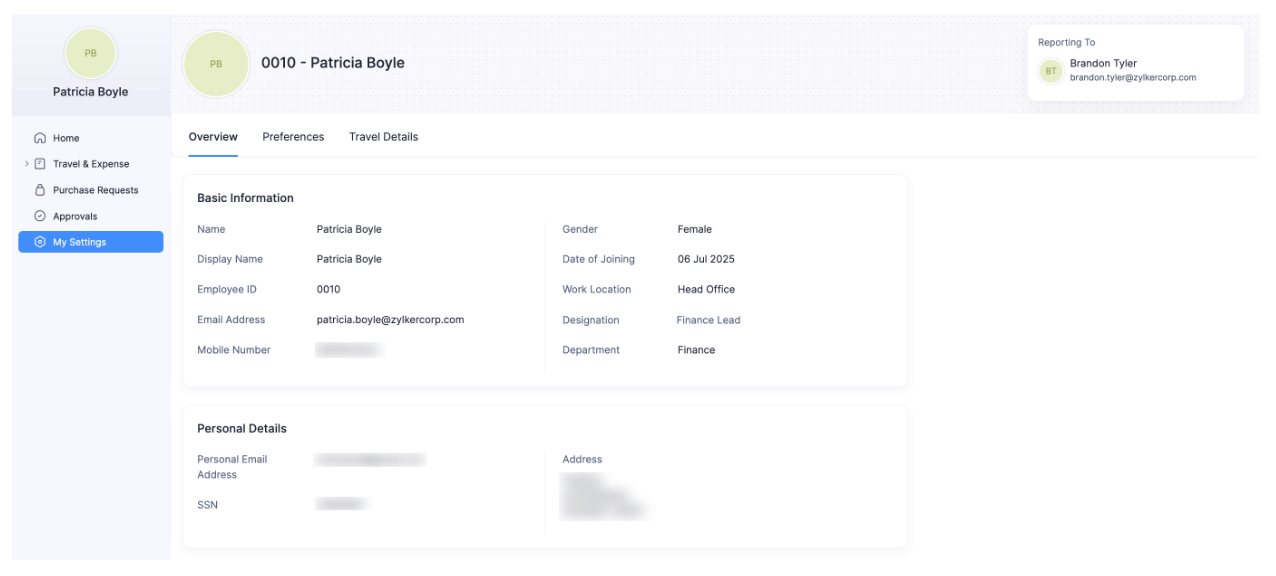Image resolution: width=1276 pixels, height=576 pixels.
Task: Click the Travel & Expense icon
Action: click(40, 164)
